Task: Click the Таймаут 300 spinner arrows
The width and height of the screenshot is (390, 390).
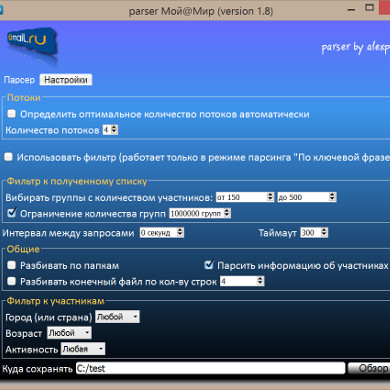Action: (x=324, y=232)
